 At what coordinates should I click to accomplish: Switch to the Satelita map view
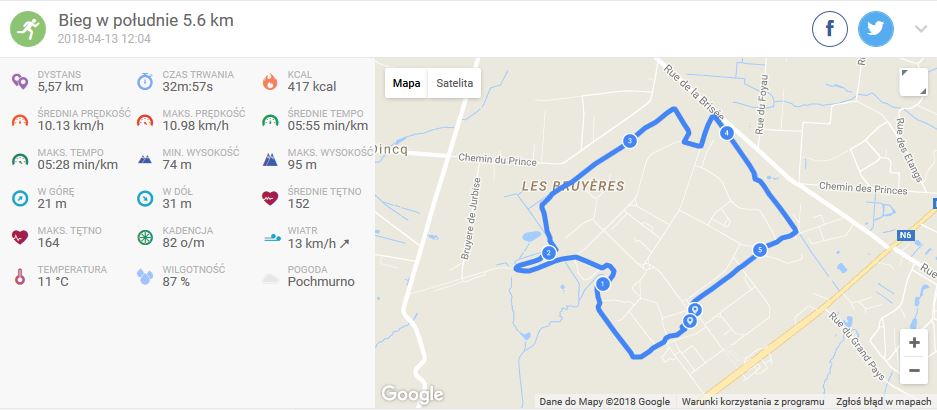(x=454, y=84)
